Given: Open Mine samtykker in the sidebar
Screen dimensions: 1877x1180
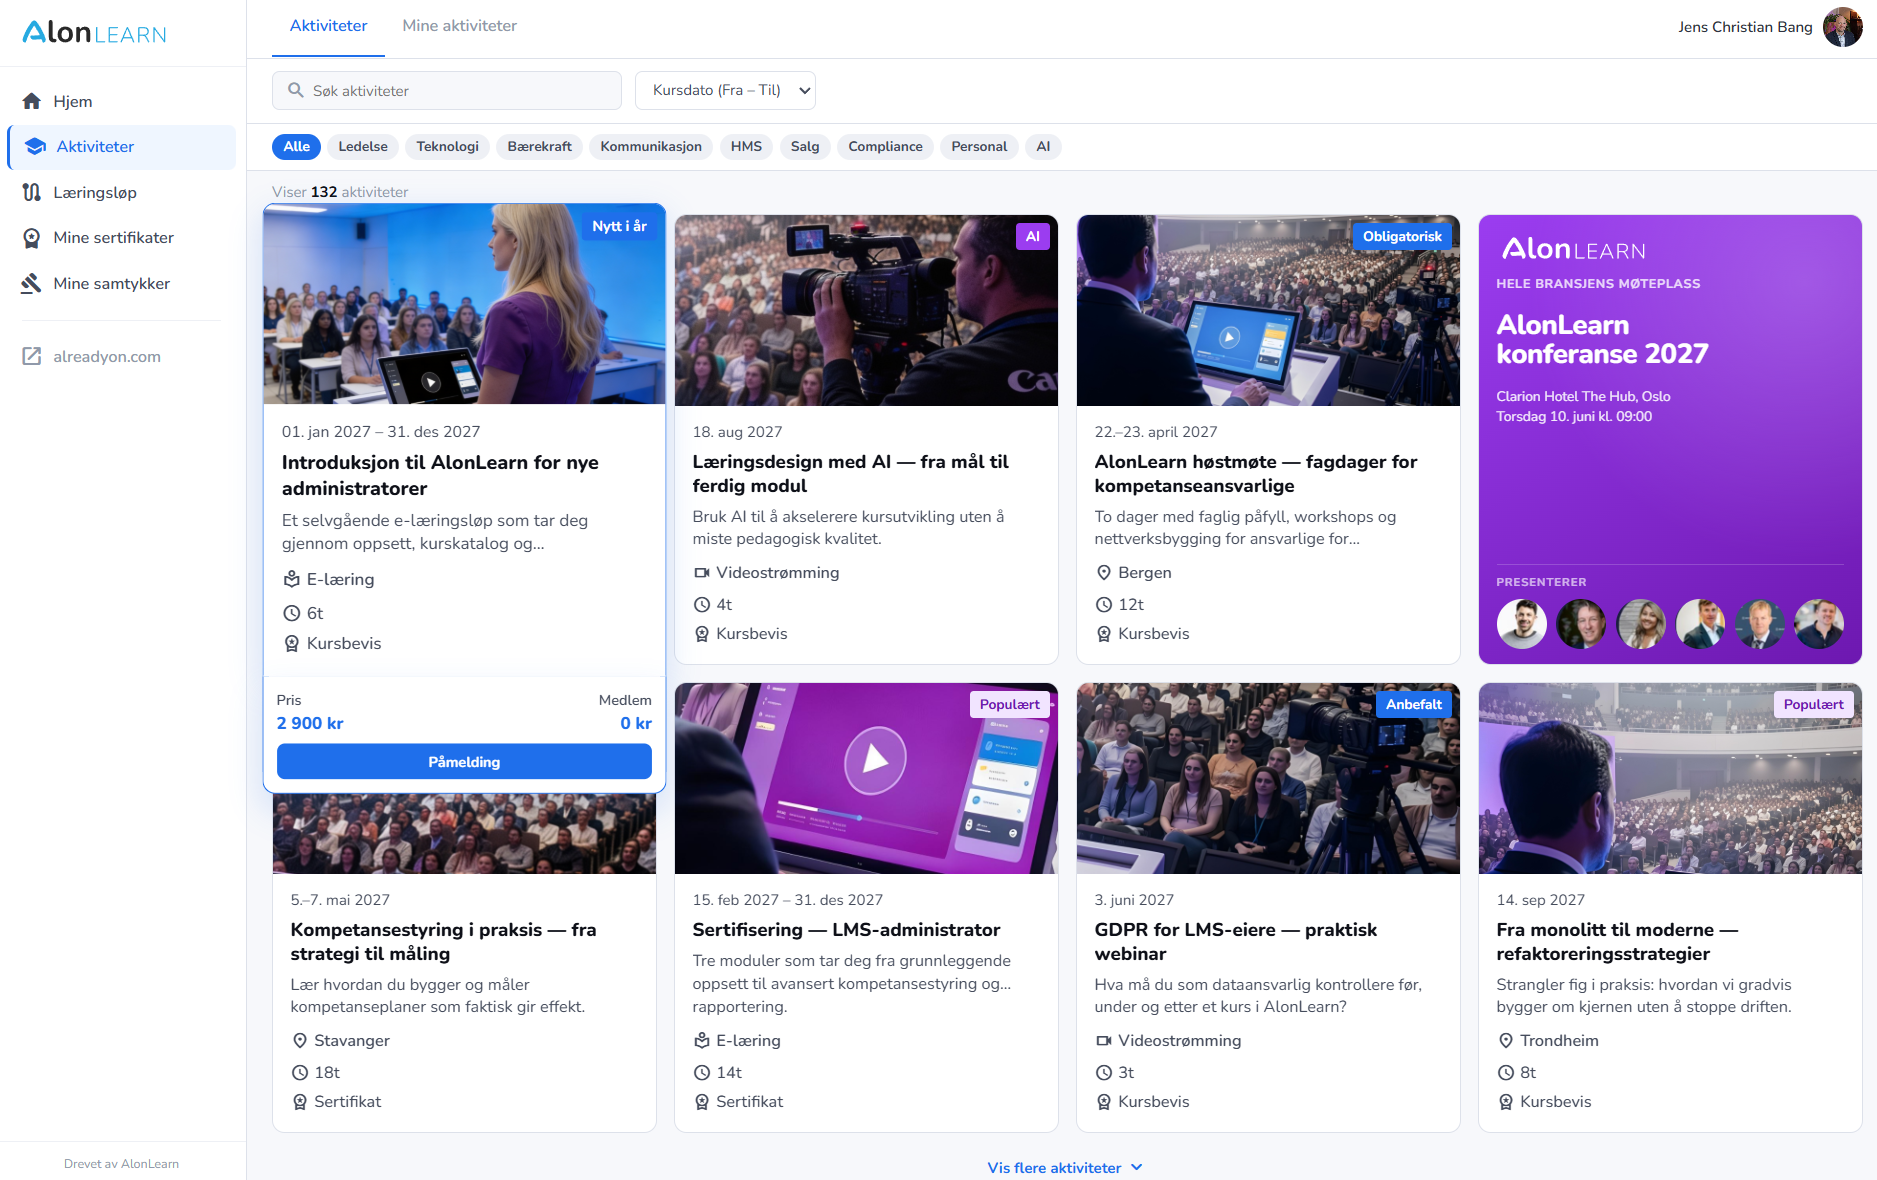Looking at the screenshot, I should tap(121, 284).
